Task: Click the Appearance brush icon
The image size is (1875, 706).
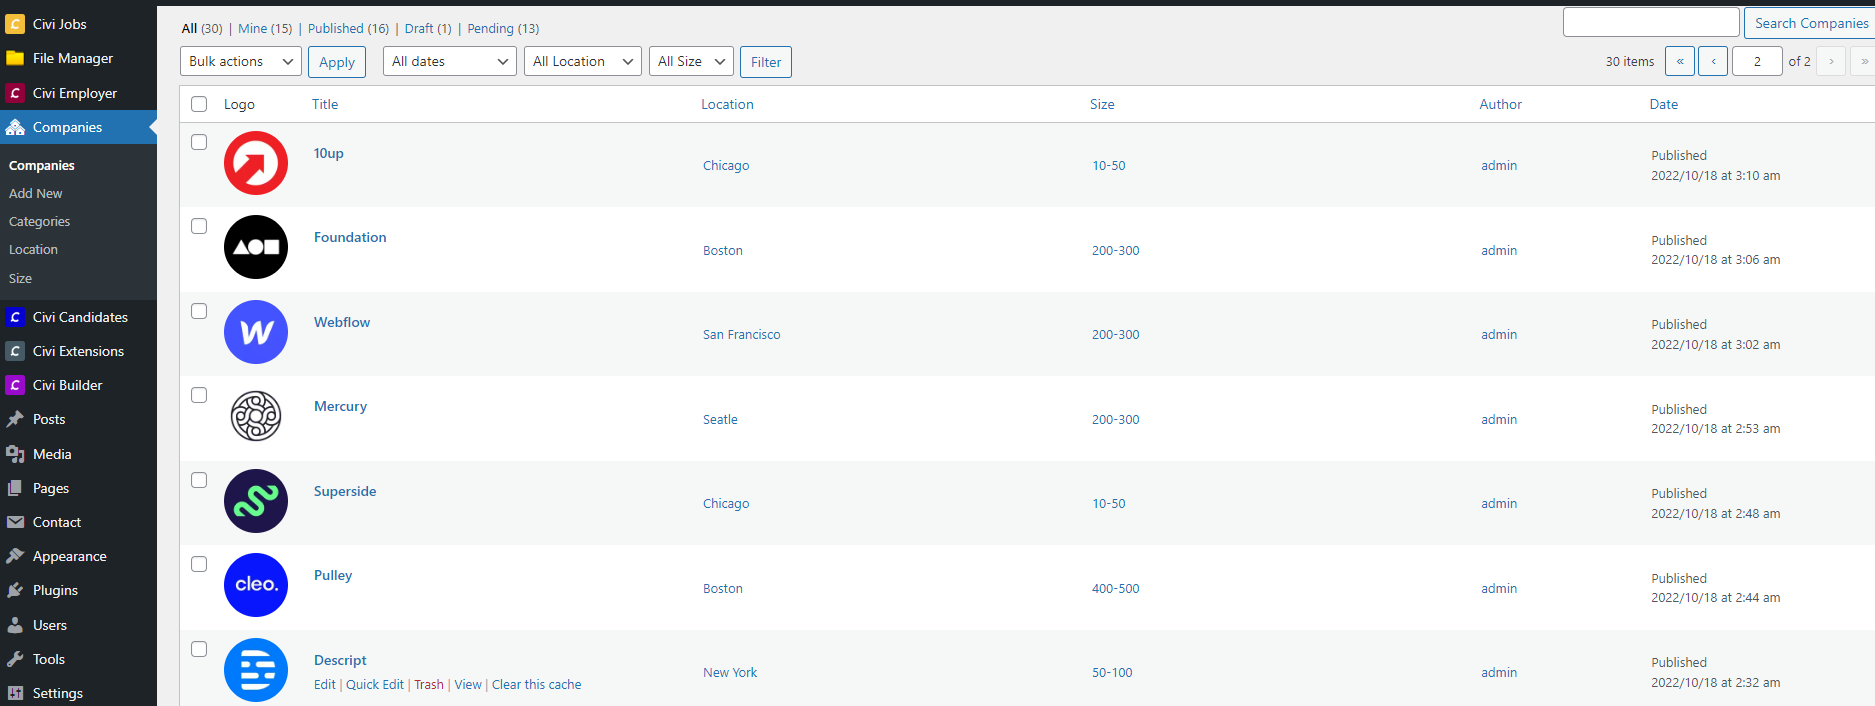Action: click(x=15, y=556)
